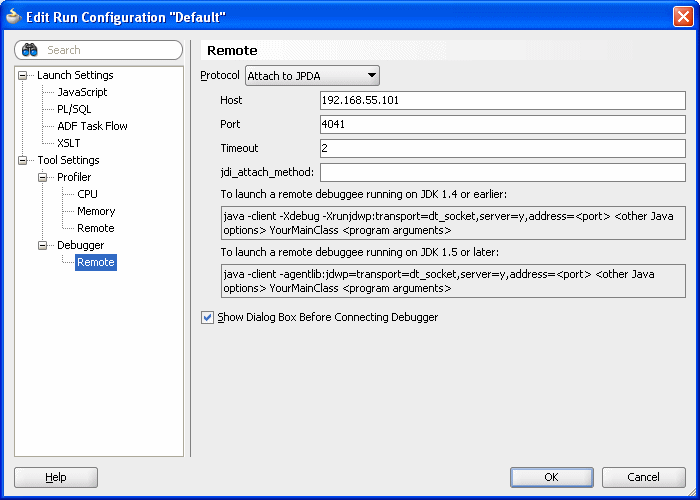
Task: Select Remote under Profiler
Action: (96, 228)
